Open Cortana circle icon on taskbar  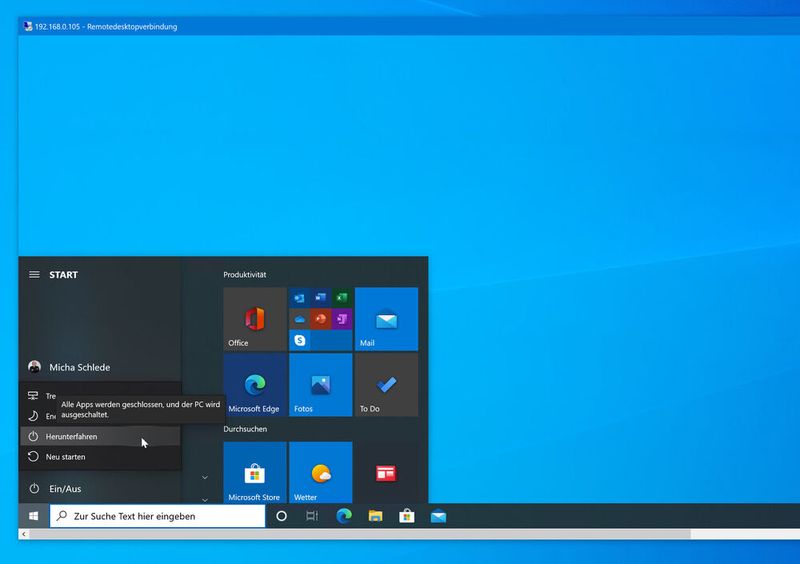[281, 516]
